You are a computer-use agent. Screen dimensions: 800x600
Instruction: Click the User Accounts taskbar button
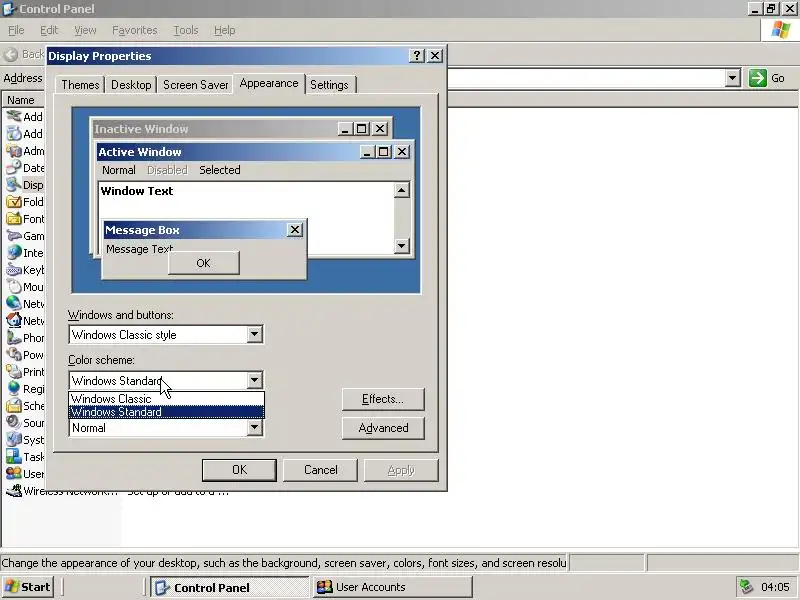point(391,587)
